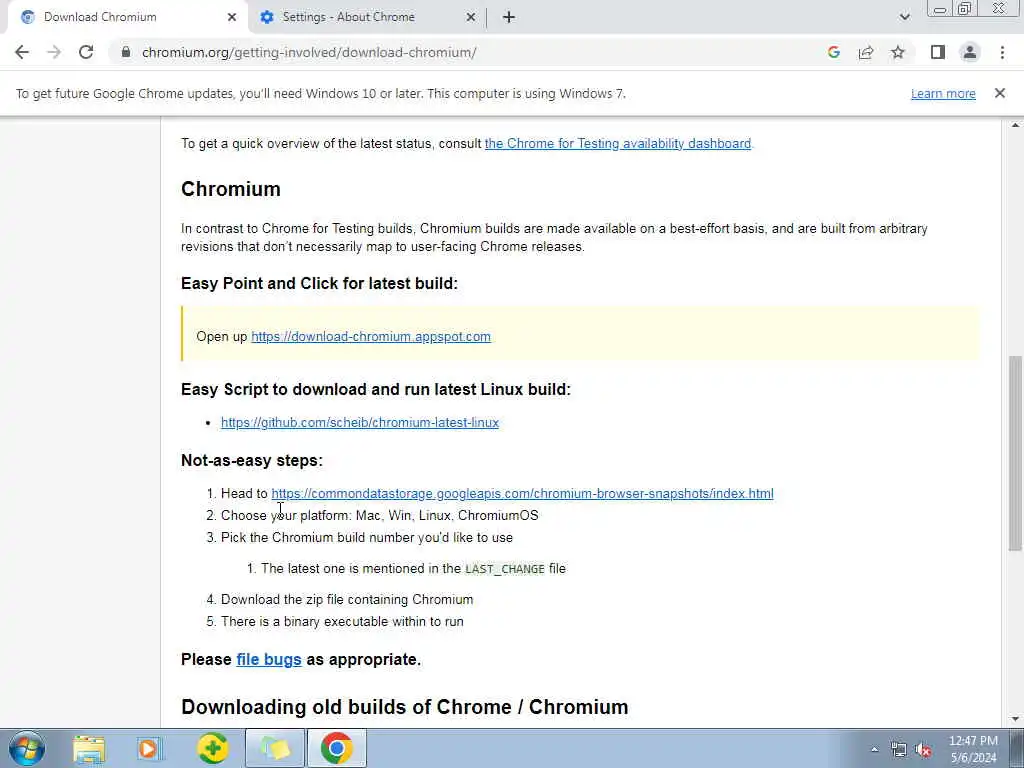Open the side panel
1024x768 pixels.
tap(938, 52)
